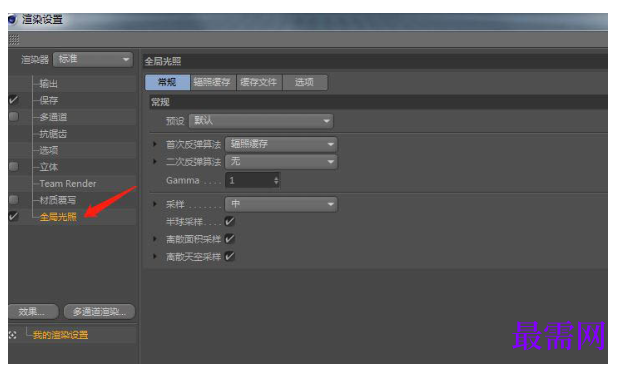This screenshot has width=624, height=367.
Task: Click the 全局光照 panel title
Action: pos(163,61)
